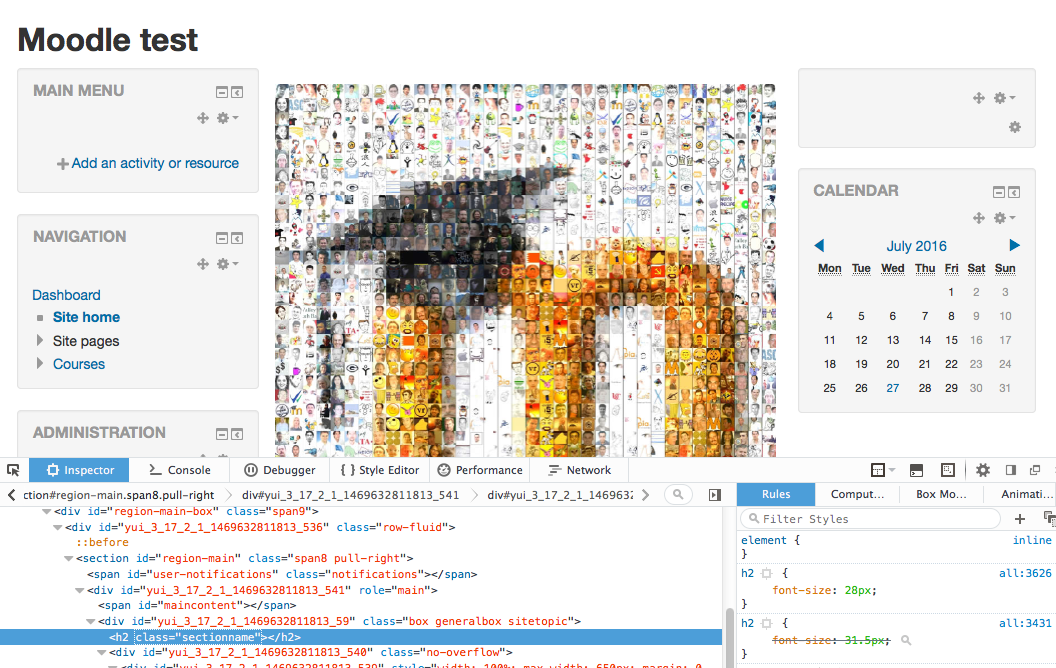Viewport: 1056px width, 668px height.
Task: Click the move icon in Calendar block
Action: point(979,218)
